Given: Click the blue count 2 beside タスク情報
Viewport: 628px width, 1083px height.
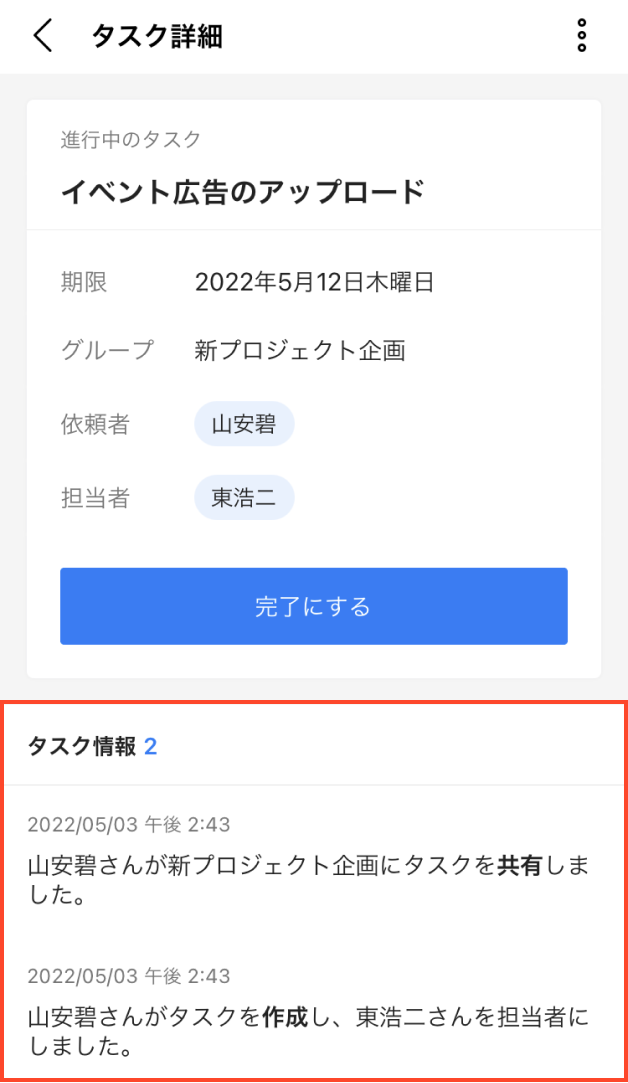Looking at the screenshot, I should 151,746.
